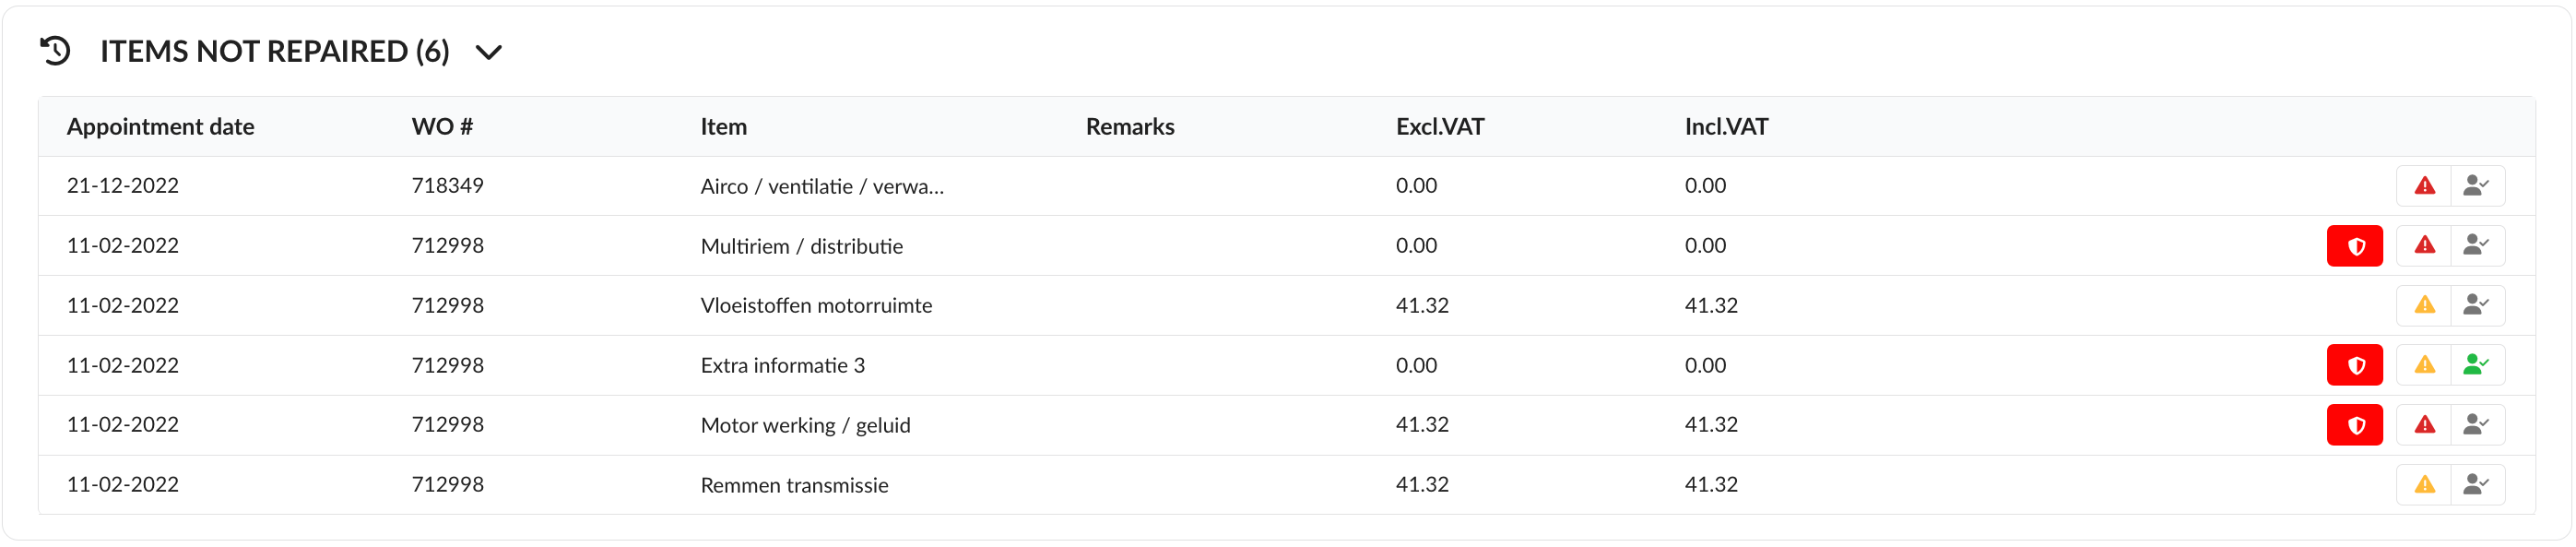Image resolution: width=2576 pixels, height=547 pixels.
Task: Click orange warning icon on Vloeistoffen motorruimte row
Action: click(x=2424, y=305)
